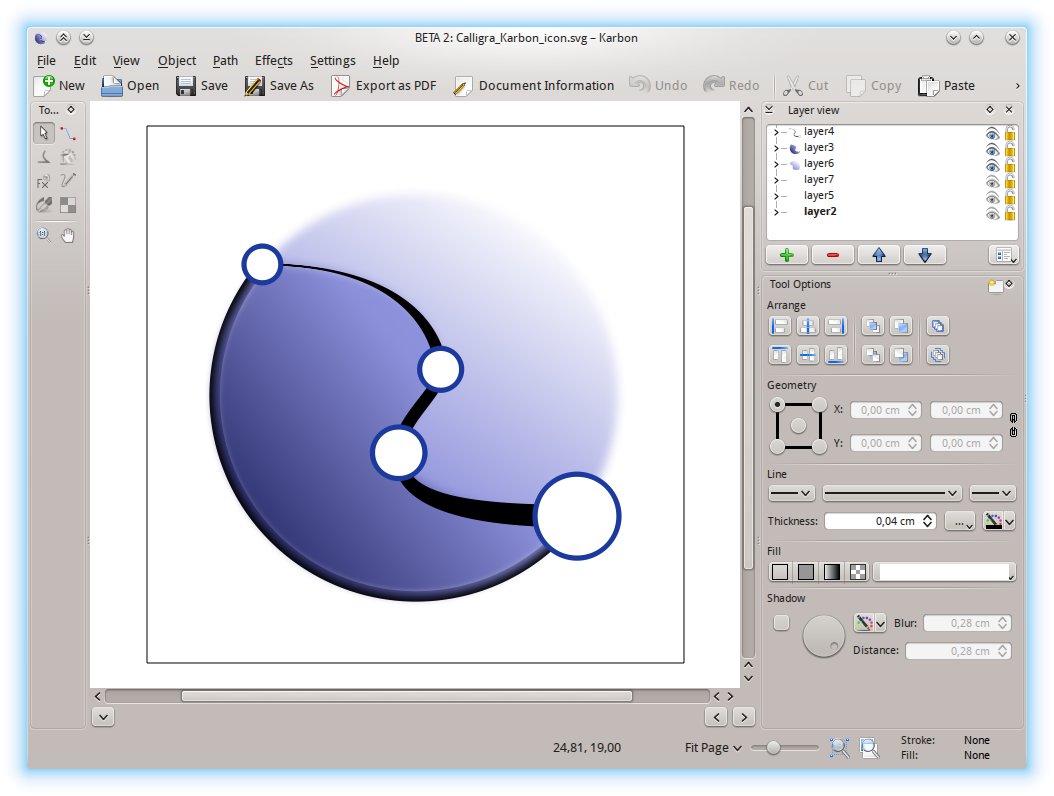
Task: Click the zoom to whole page icon
Action: pos(869,748)
